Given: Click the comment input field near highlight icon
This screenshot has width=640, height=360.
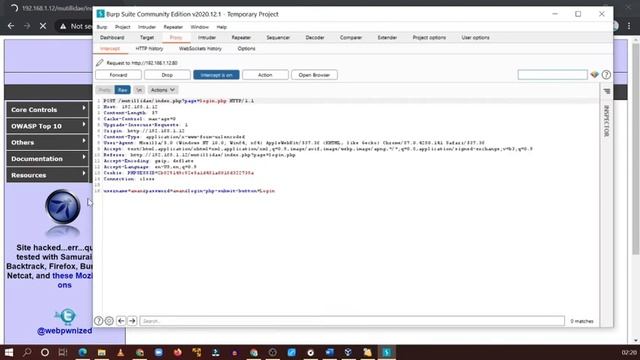Looking at the screenshot, I should click(553, 75).
